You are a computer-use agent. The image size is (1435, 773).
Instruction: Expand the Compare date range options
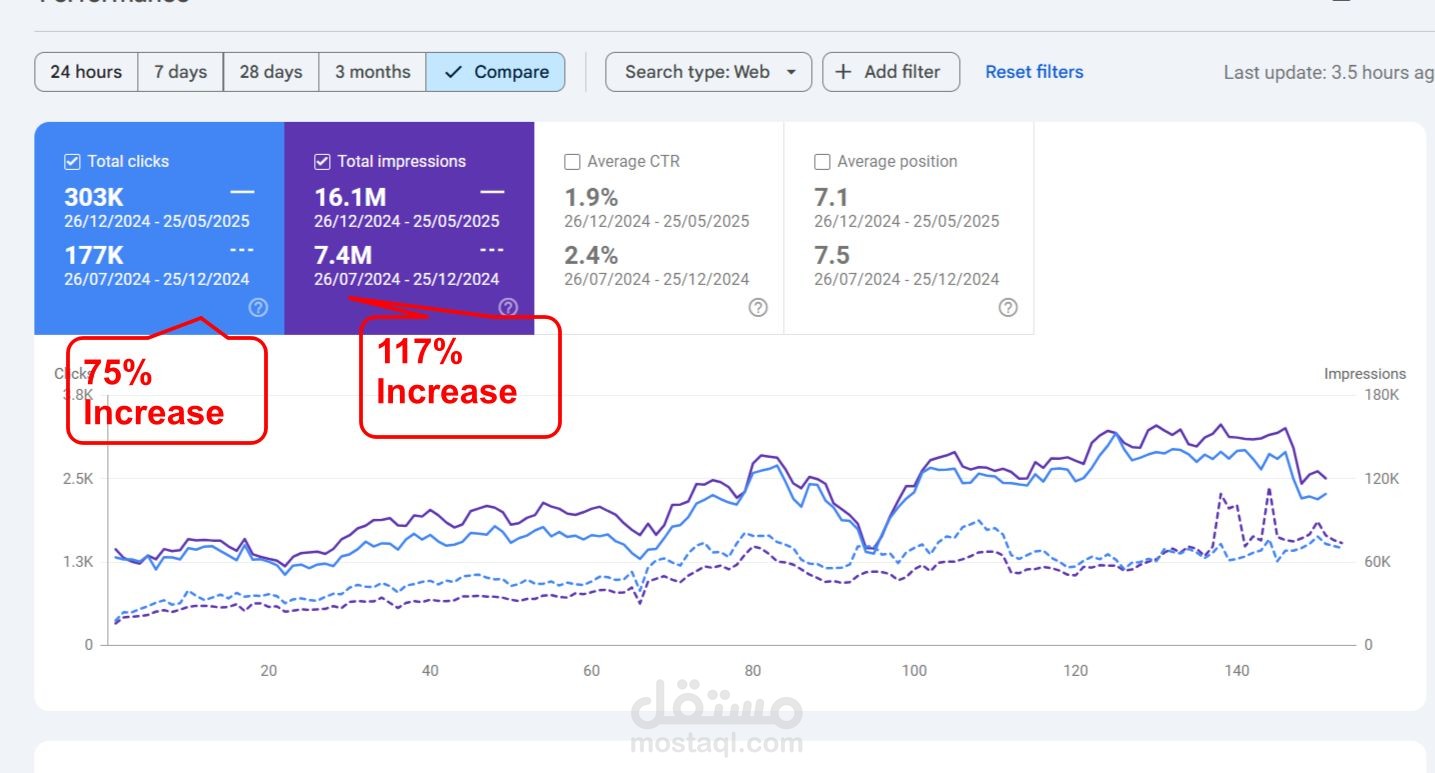tap(496, 71)
